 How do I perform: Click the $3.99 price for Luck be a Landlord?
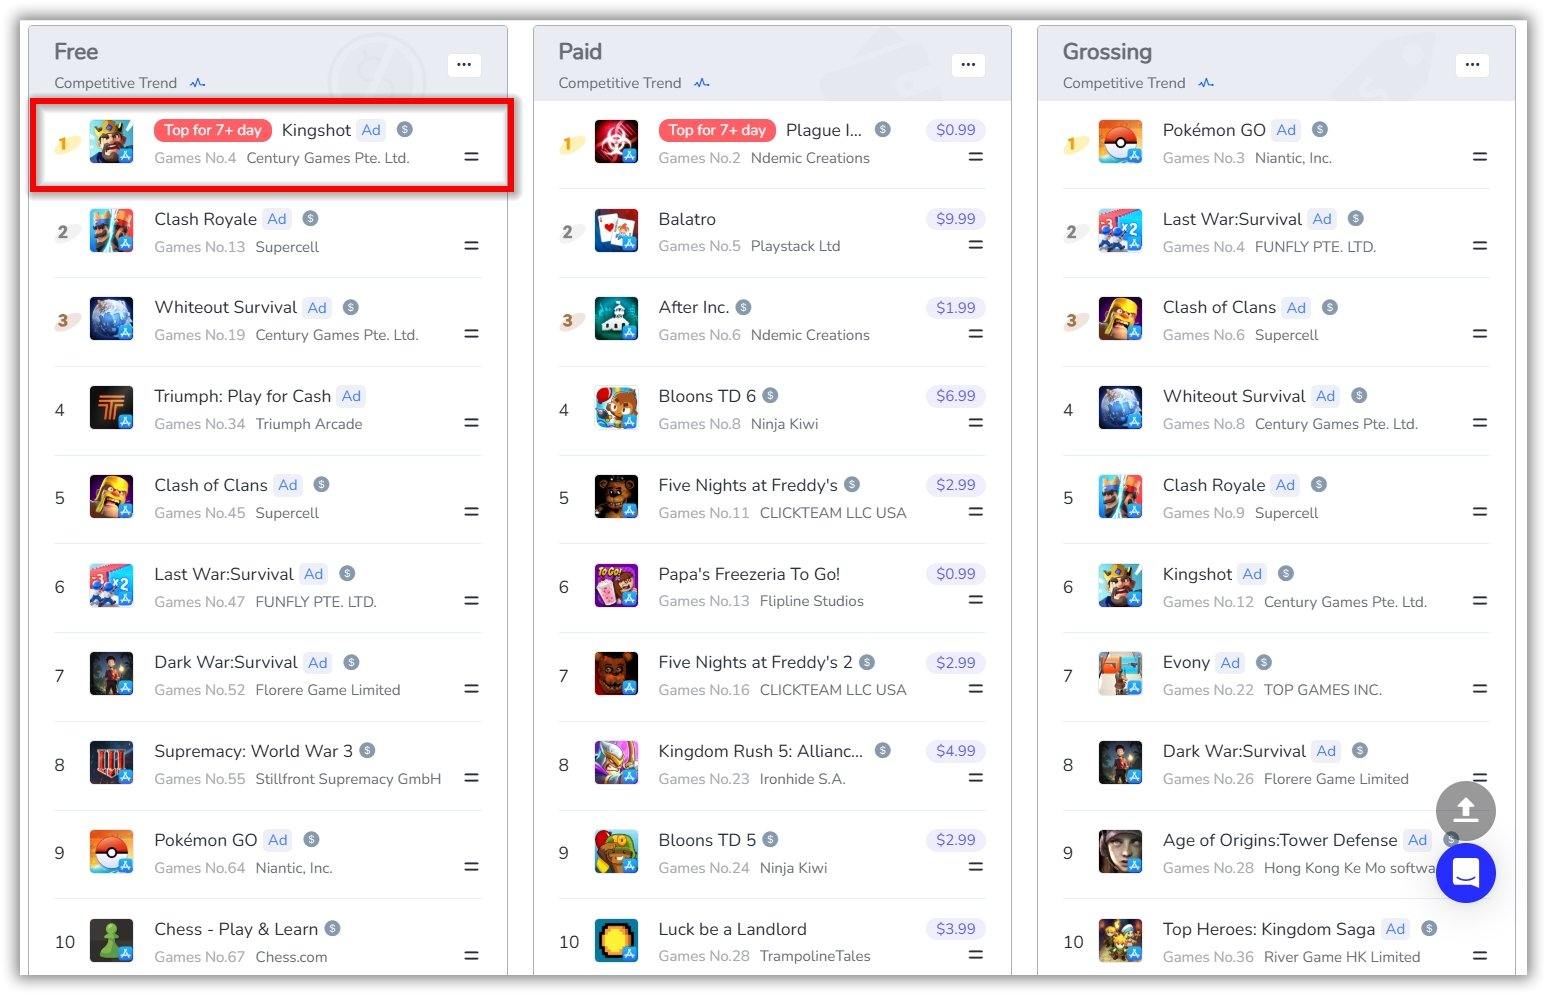[956, 929]
